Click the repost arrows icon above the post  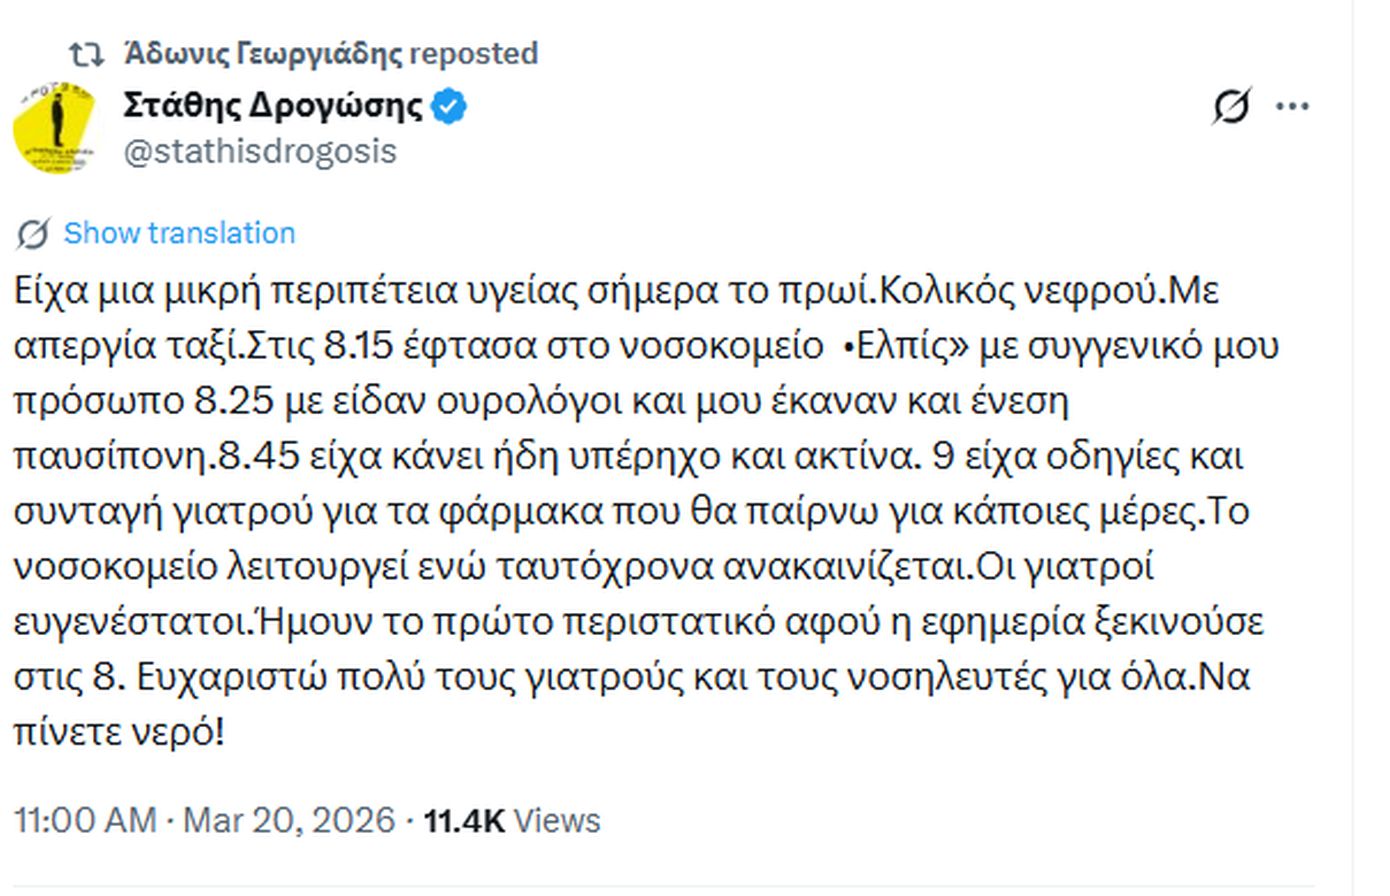86,54
